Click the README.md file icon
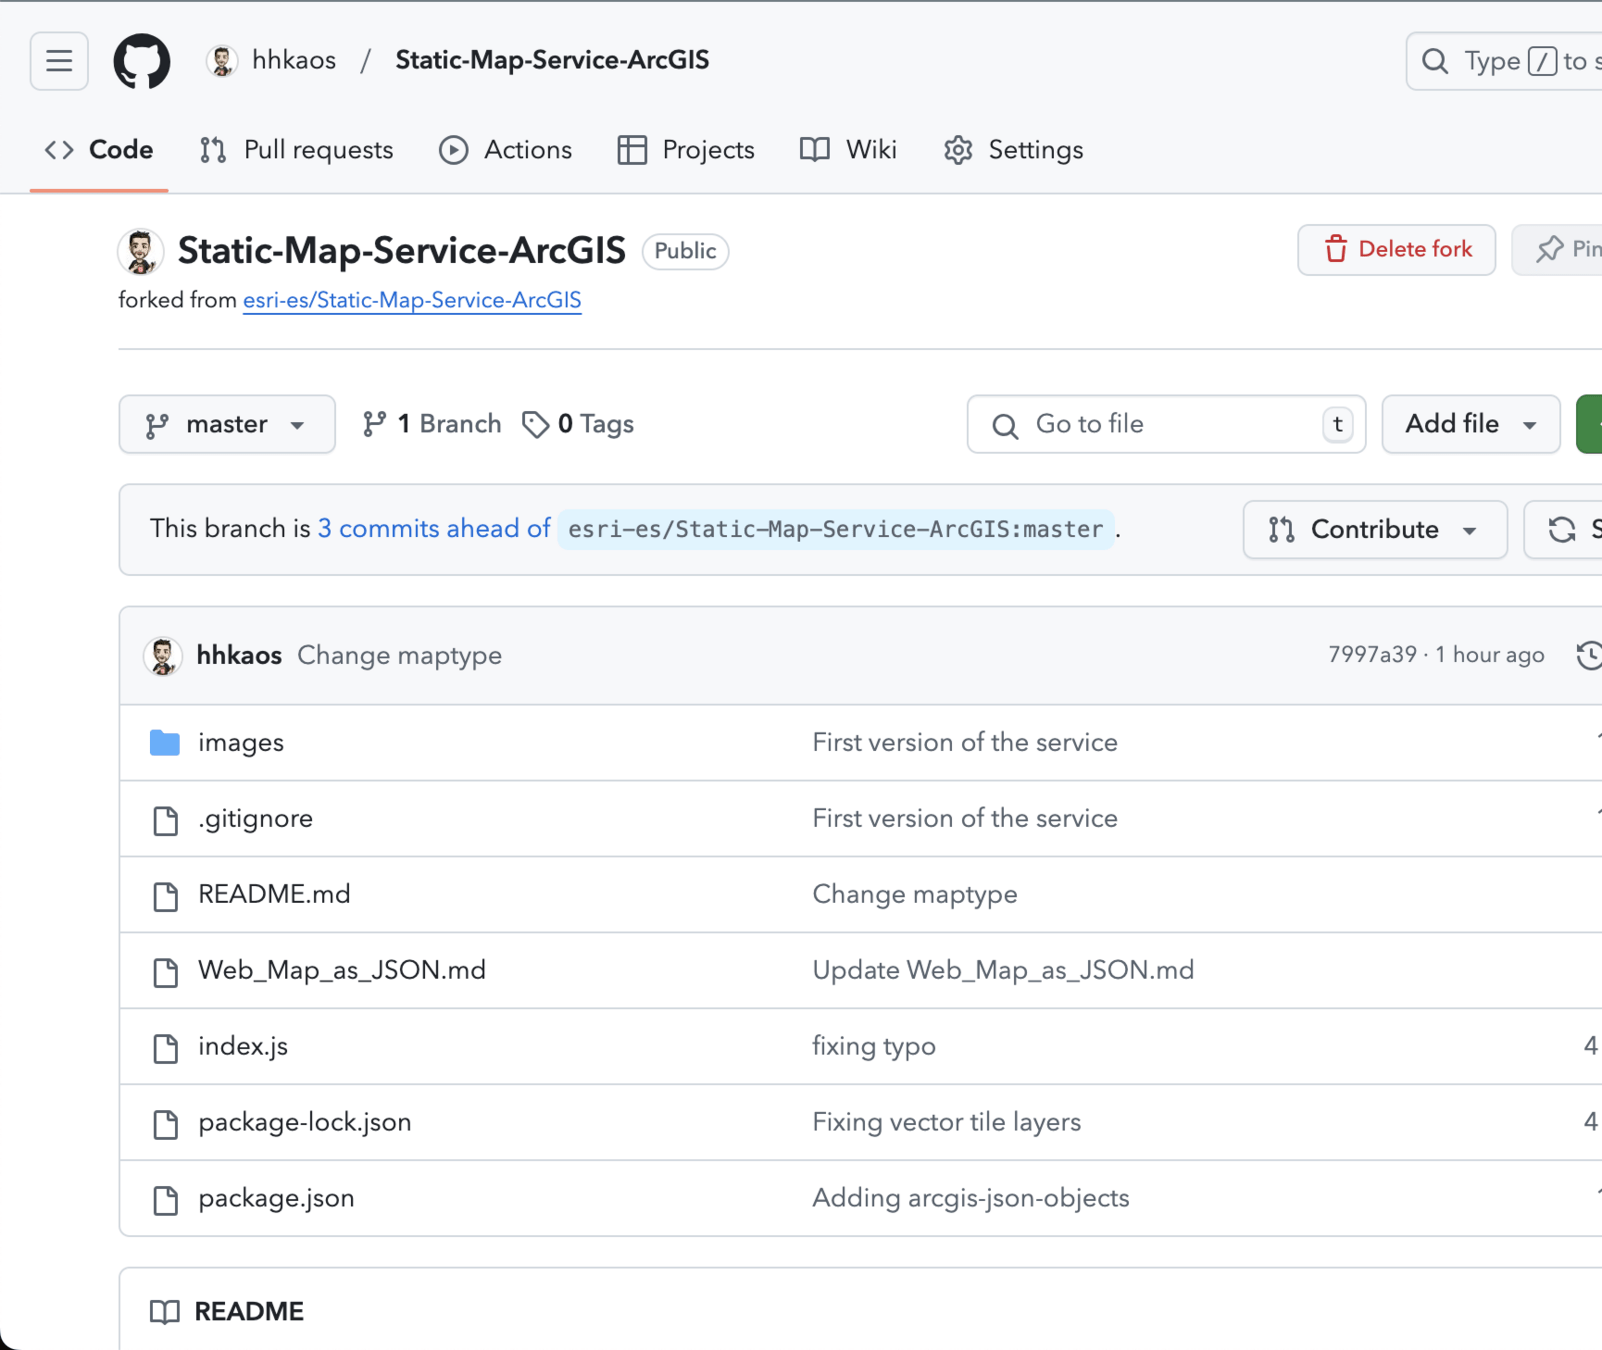Screen dimensions: 1602x1350 [166, 896]
